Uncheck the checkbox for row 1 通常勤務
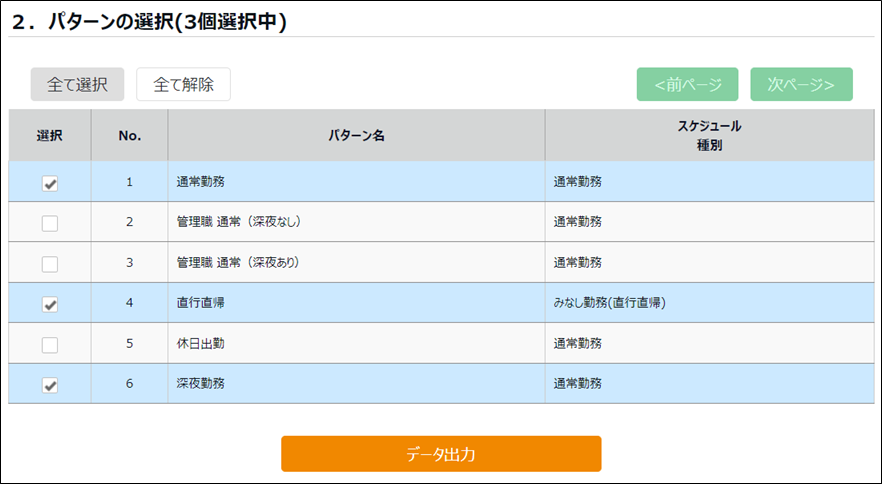Screen dimensions: 882x484 click(x=50, y=183)
